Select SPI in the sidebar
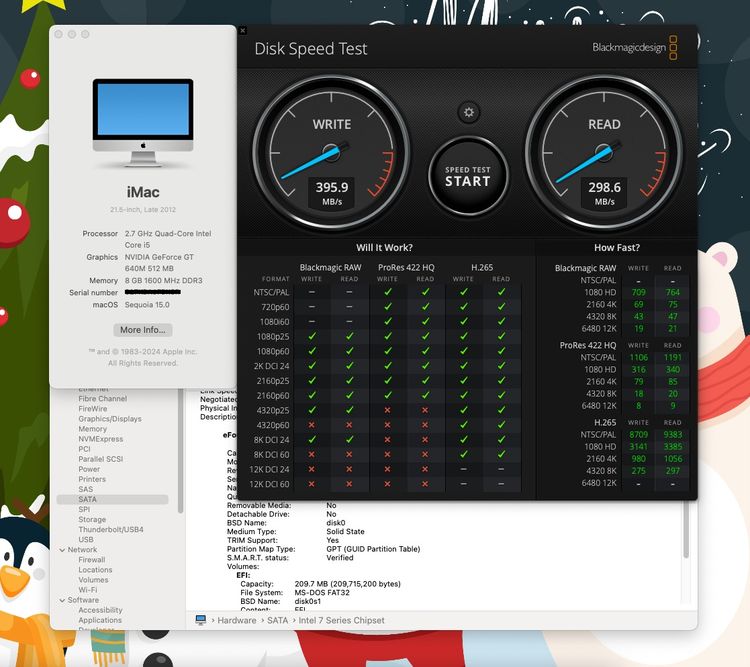The image size is (750, 667). tap(84, 509)
